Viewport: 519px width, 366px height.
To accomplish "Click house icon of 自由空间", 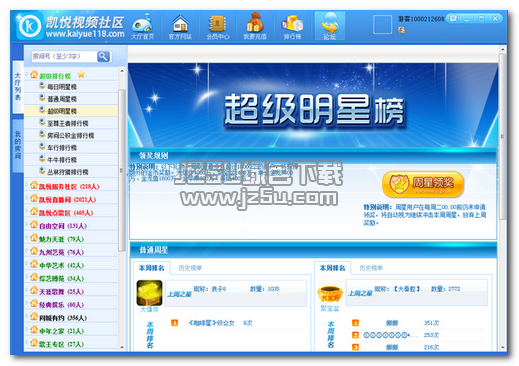I will coord(34,225).
